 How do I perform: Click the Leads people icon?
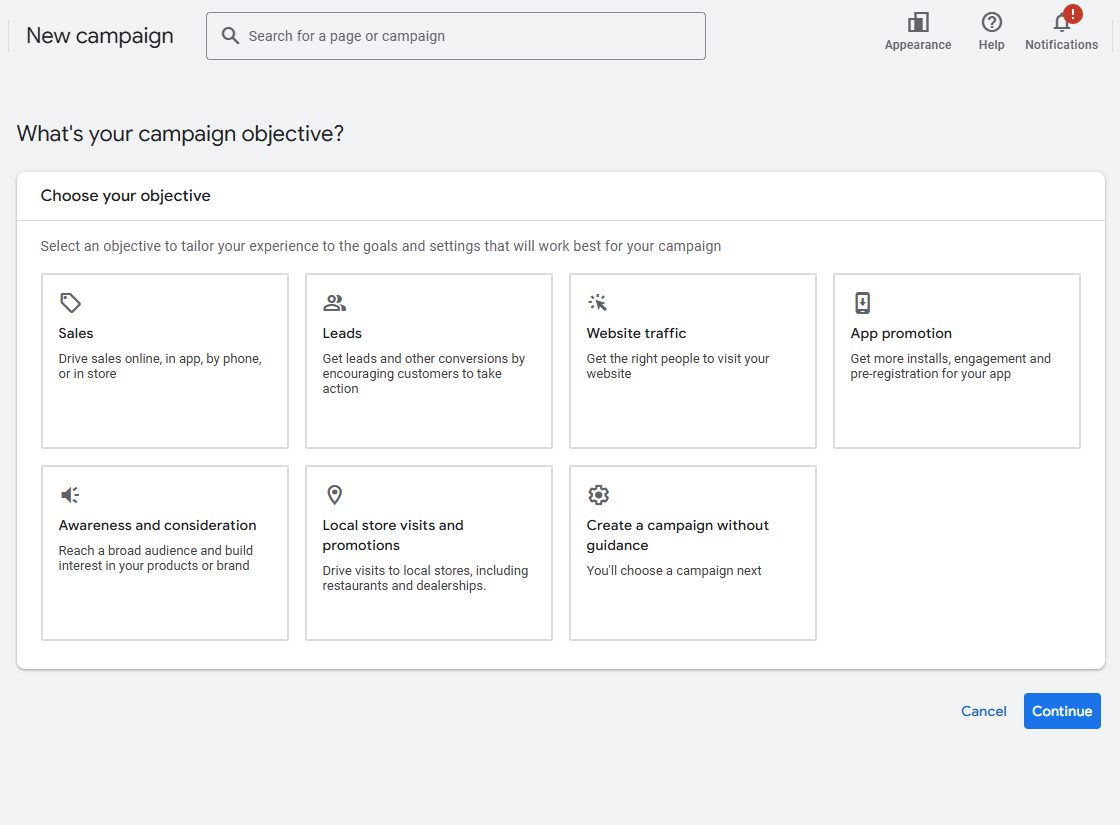(x=334, y=303)
